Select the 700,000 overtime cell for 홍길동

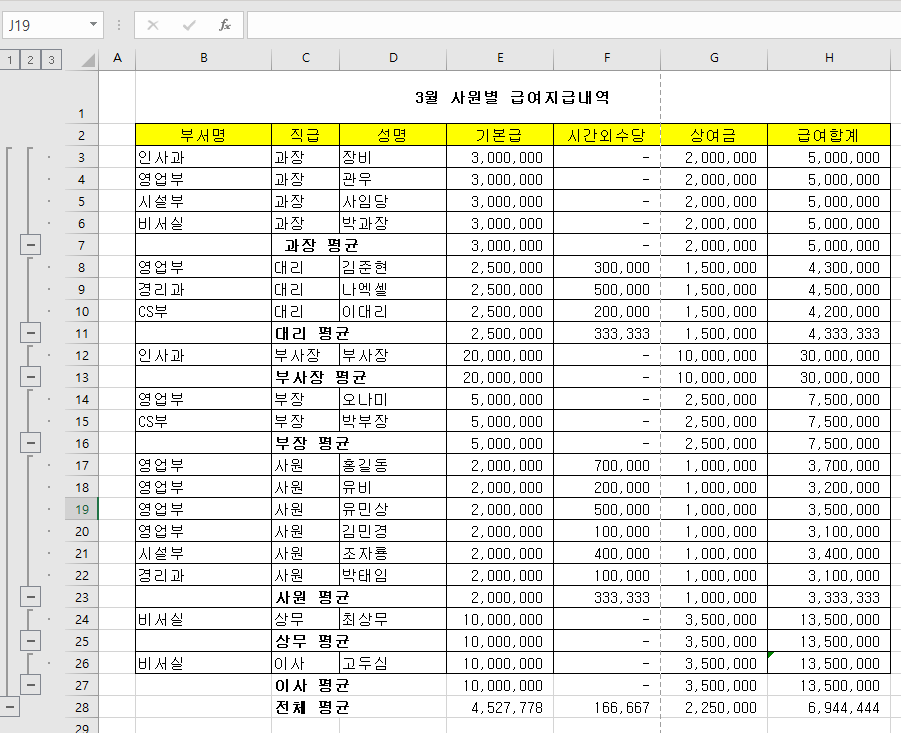[607, 465]
